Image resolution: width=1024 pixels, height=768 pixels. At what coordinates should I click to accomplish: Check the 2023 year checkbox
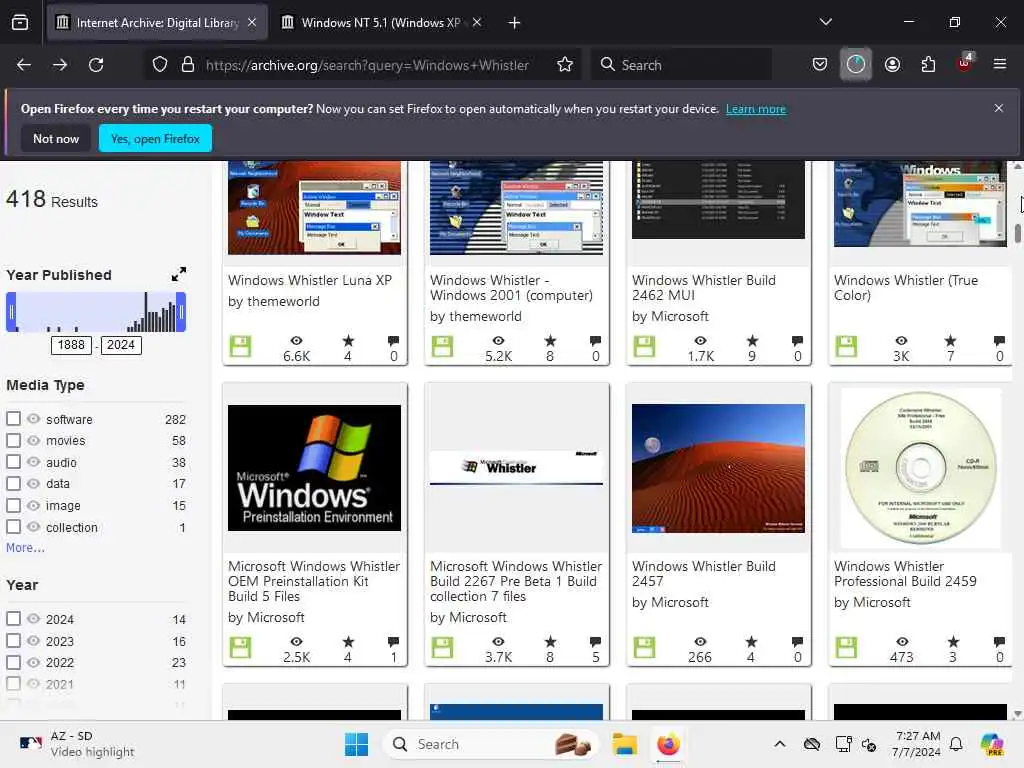13,641
